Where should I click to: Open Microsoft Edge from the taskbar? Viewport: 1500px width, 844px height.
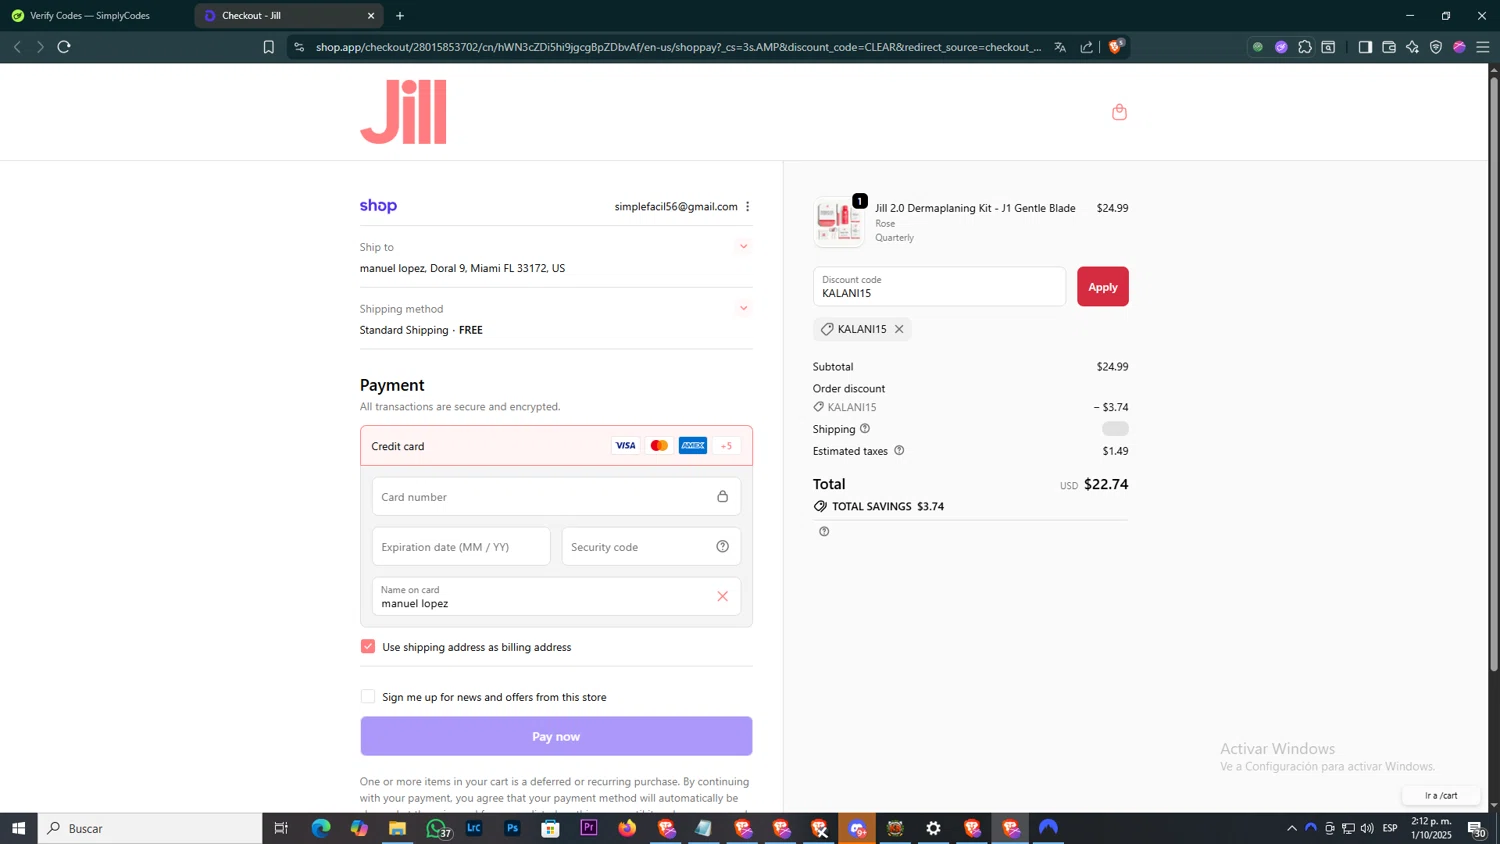click(320, 828)
